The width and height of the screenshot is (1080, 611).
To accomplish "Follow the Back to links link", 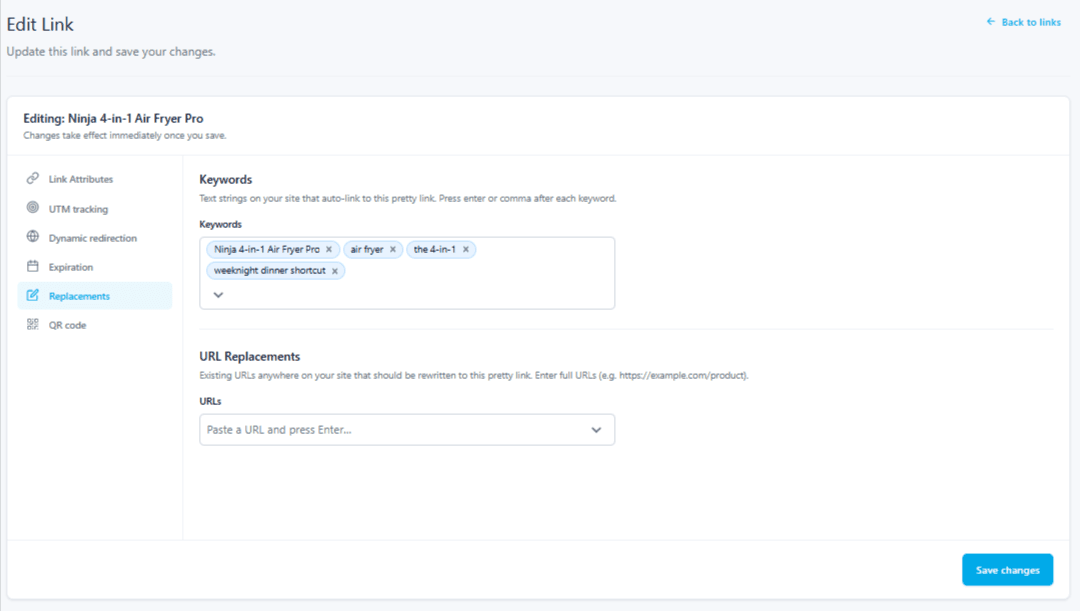I will [1030, 22].
